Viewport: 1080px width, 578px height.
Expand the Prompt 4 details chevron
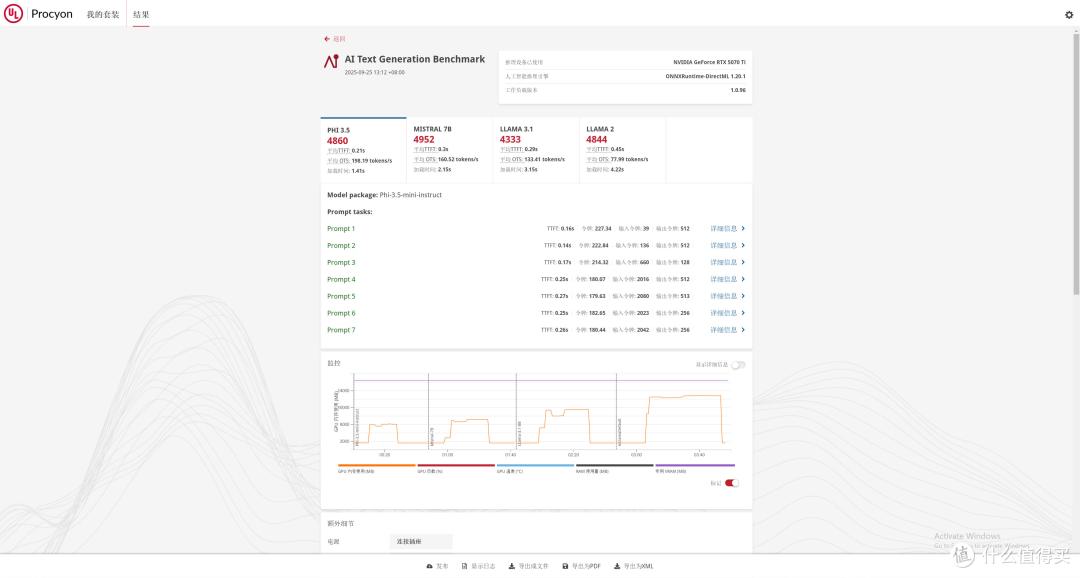point(742,280)
